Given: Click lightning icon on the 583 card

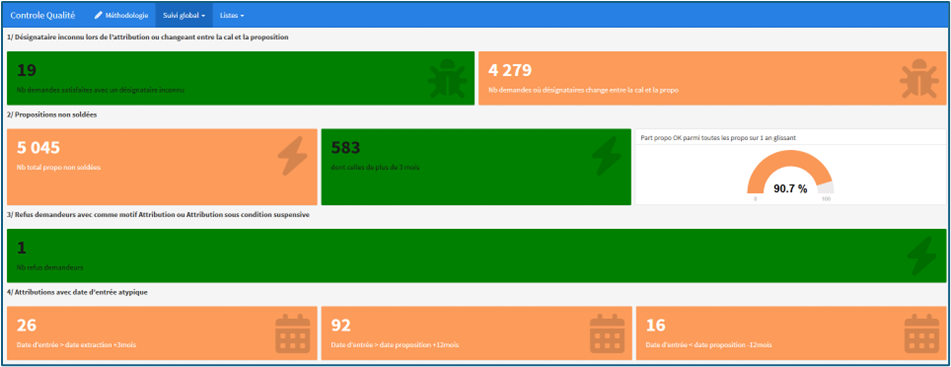Looking at the screenshot, I should (x=607, y=156).
